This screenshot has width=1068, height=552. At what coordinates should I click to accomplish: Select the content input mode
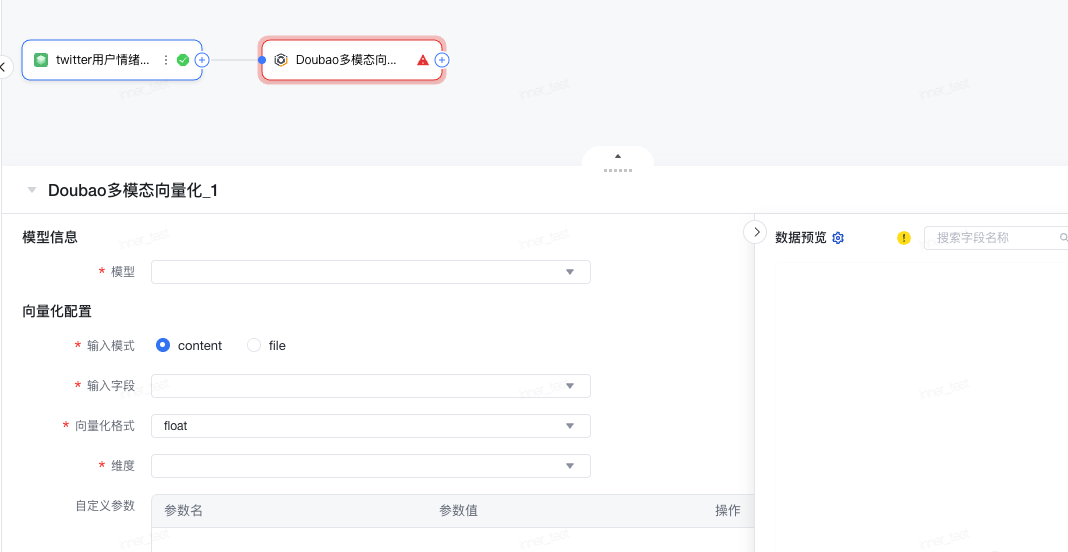[x=163, y=345]
